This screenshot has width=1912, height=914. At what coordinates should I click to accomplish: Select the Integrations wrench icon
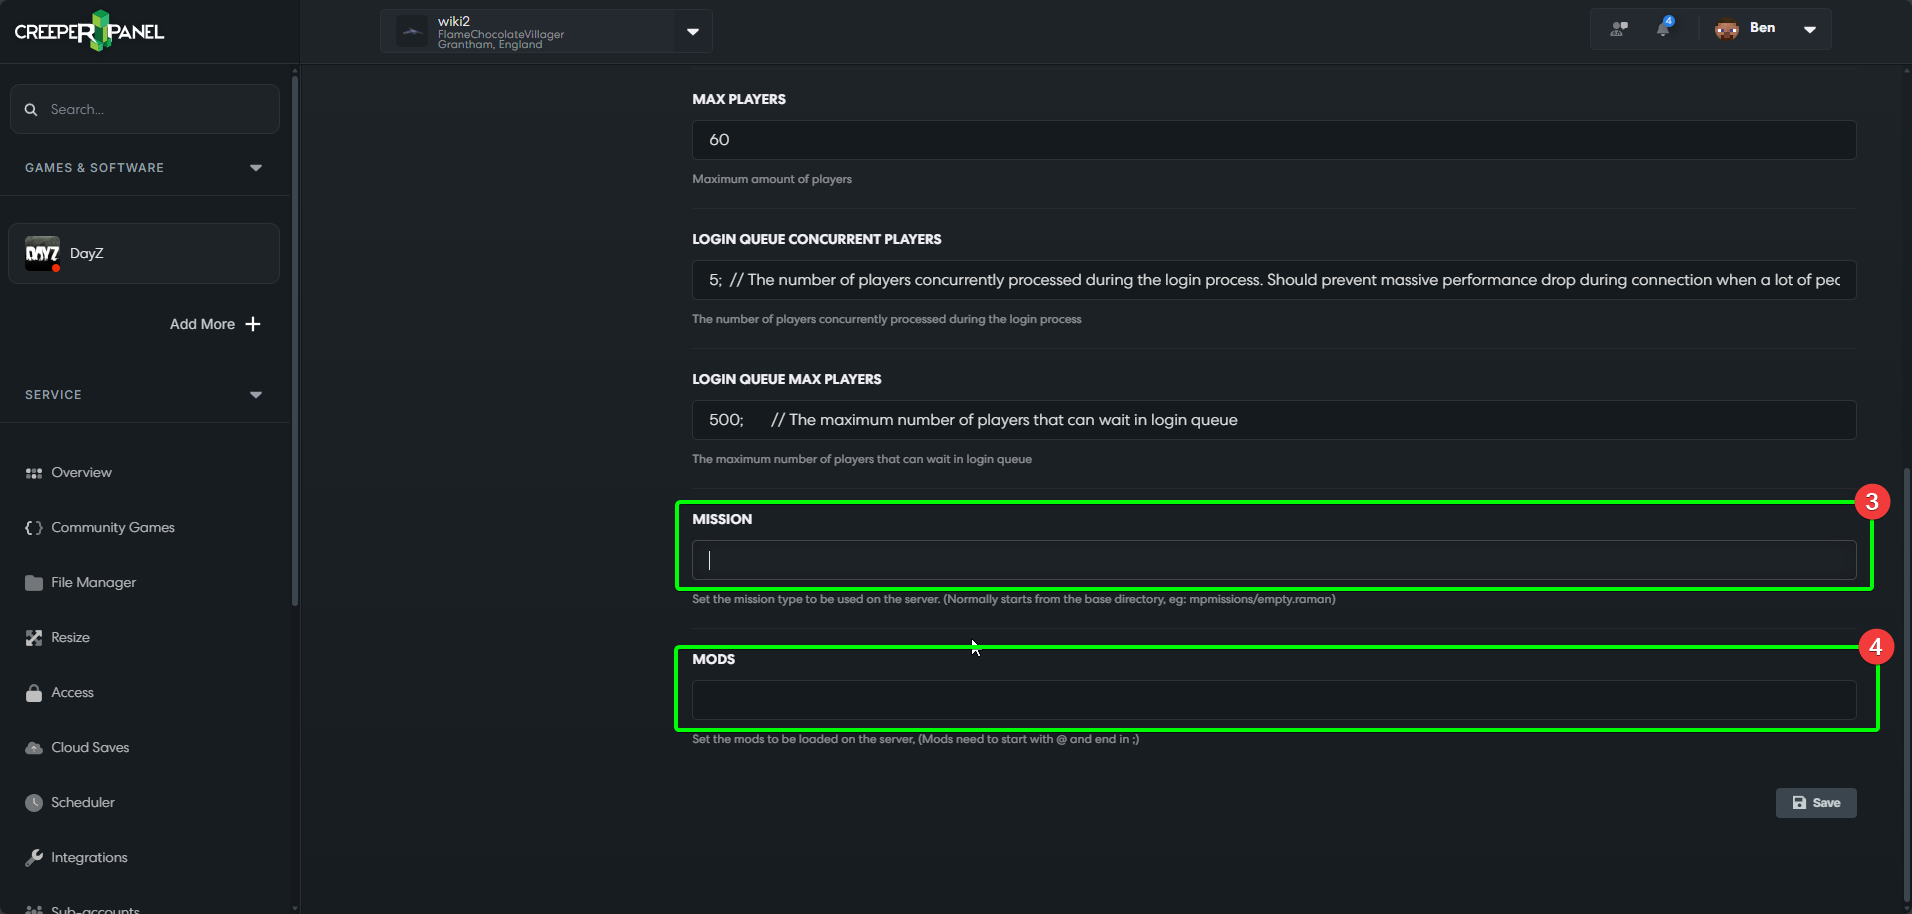point(33,857)
